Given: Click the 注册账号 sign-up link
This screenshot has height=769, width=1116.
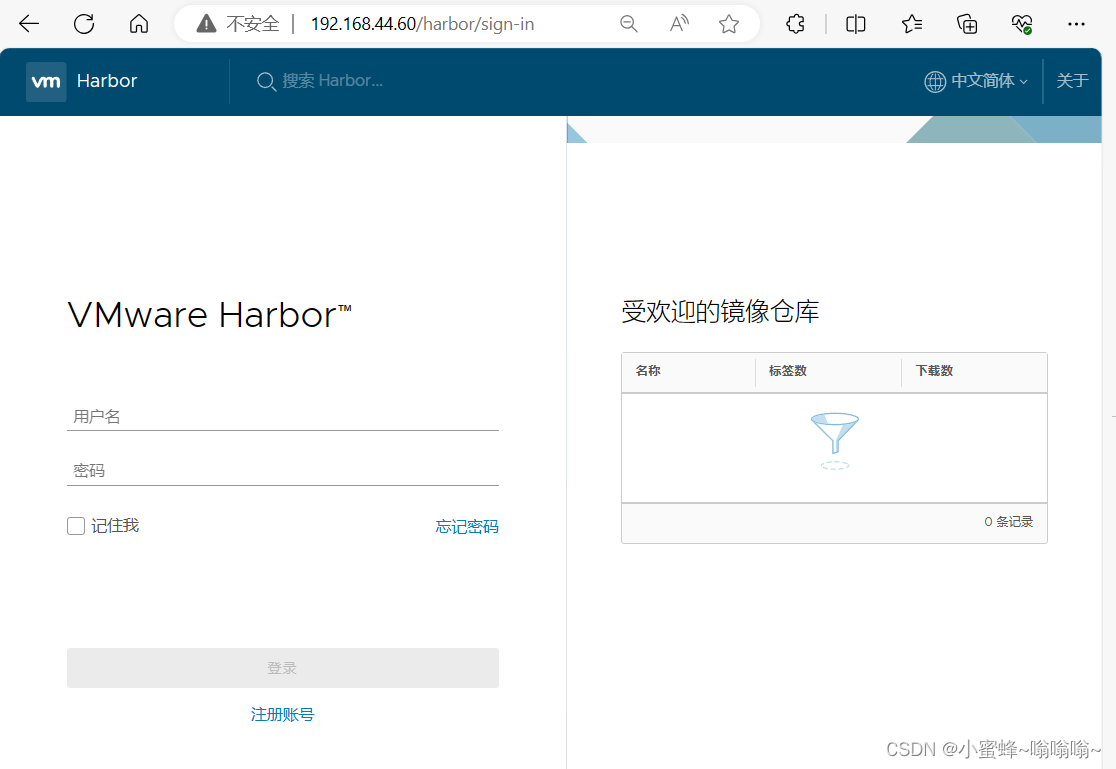Looking at the screenshot, I should (x=283, y=714).
